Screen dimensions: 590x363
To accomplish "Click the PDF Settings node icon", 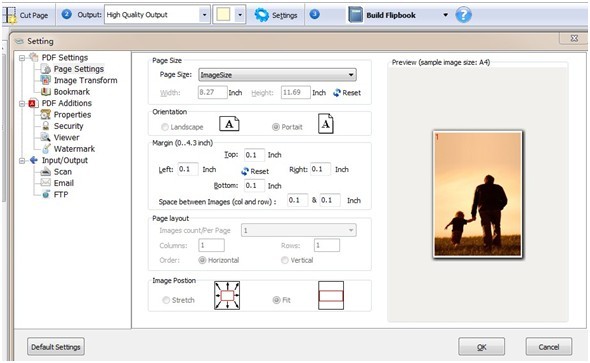I will pyautogui.click(x=34, y=57).
